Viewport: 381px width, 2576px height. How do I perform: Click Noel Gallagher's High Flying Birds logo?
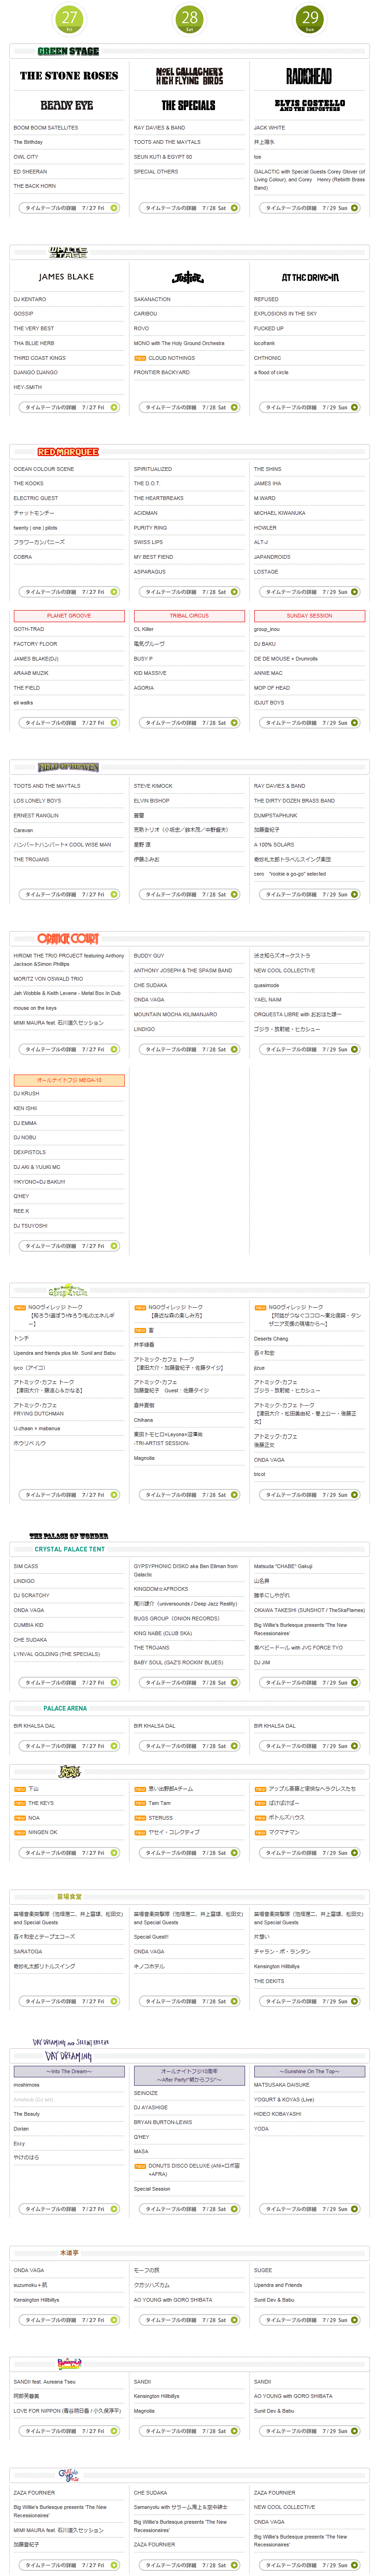click(189, 76)
